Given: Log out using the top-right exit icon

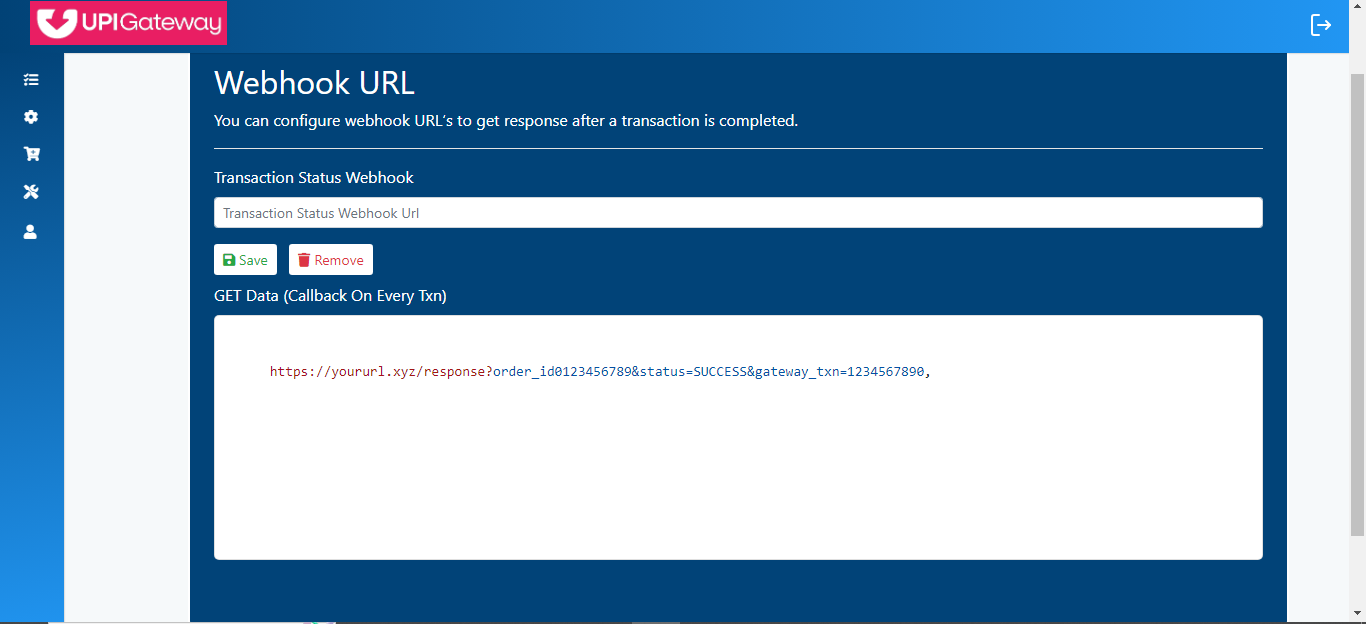Looking at the screenshot, I should pyautogui.click(x=1321, y=25).
